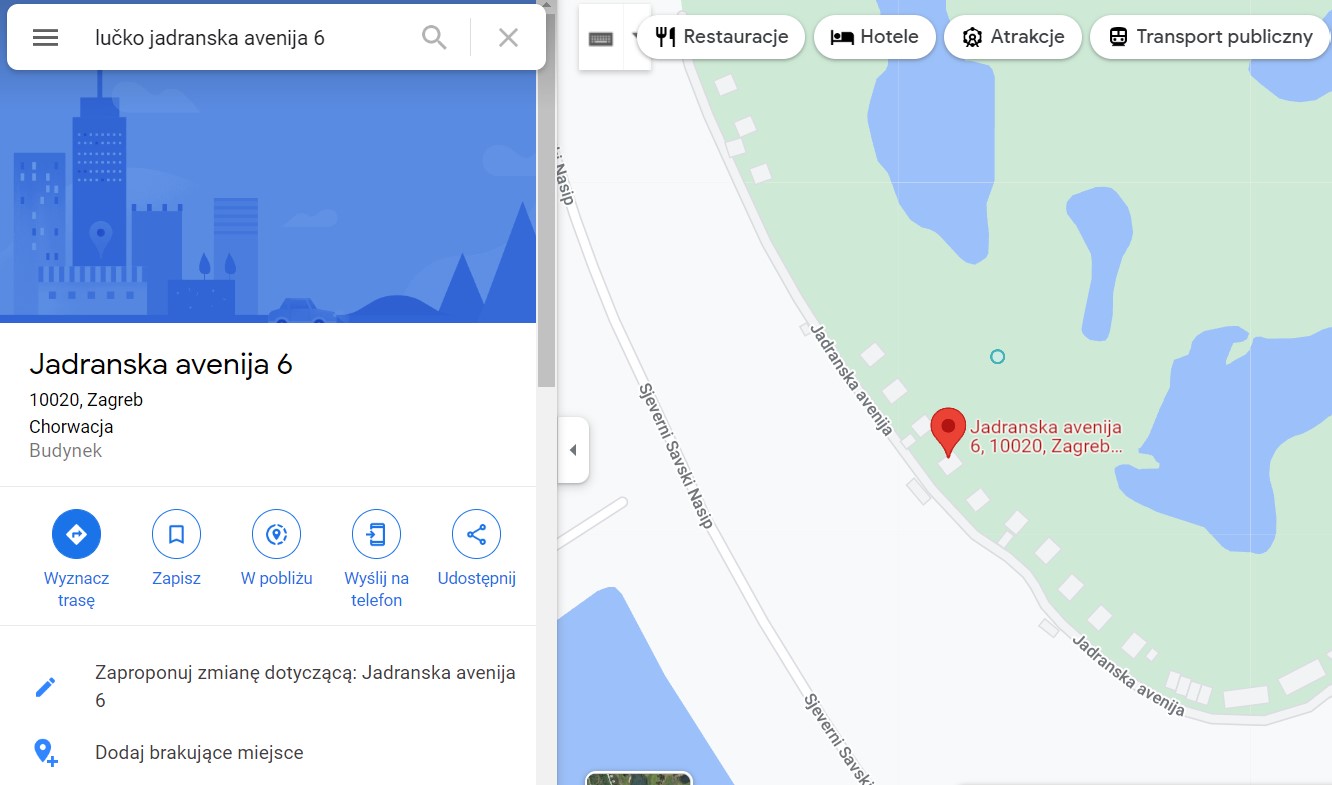This screenshot has height=785, width=1332.
Task: Select the Hotele filter chip
Action: pyautogui.click(x=874, y=37)
